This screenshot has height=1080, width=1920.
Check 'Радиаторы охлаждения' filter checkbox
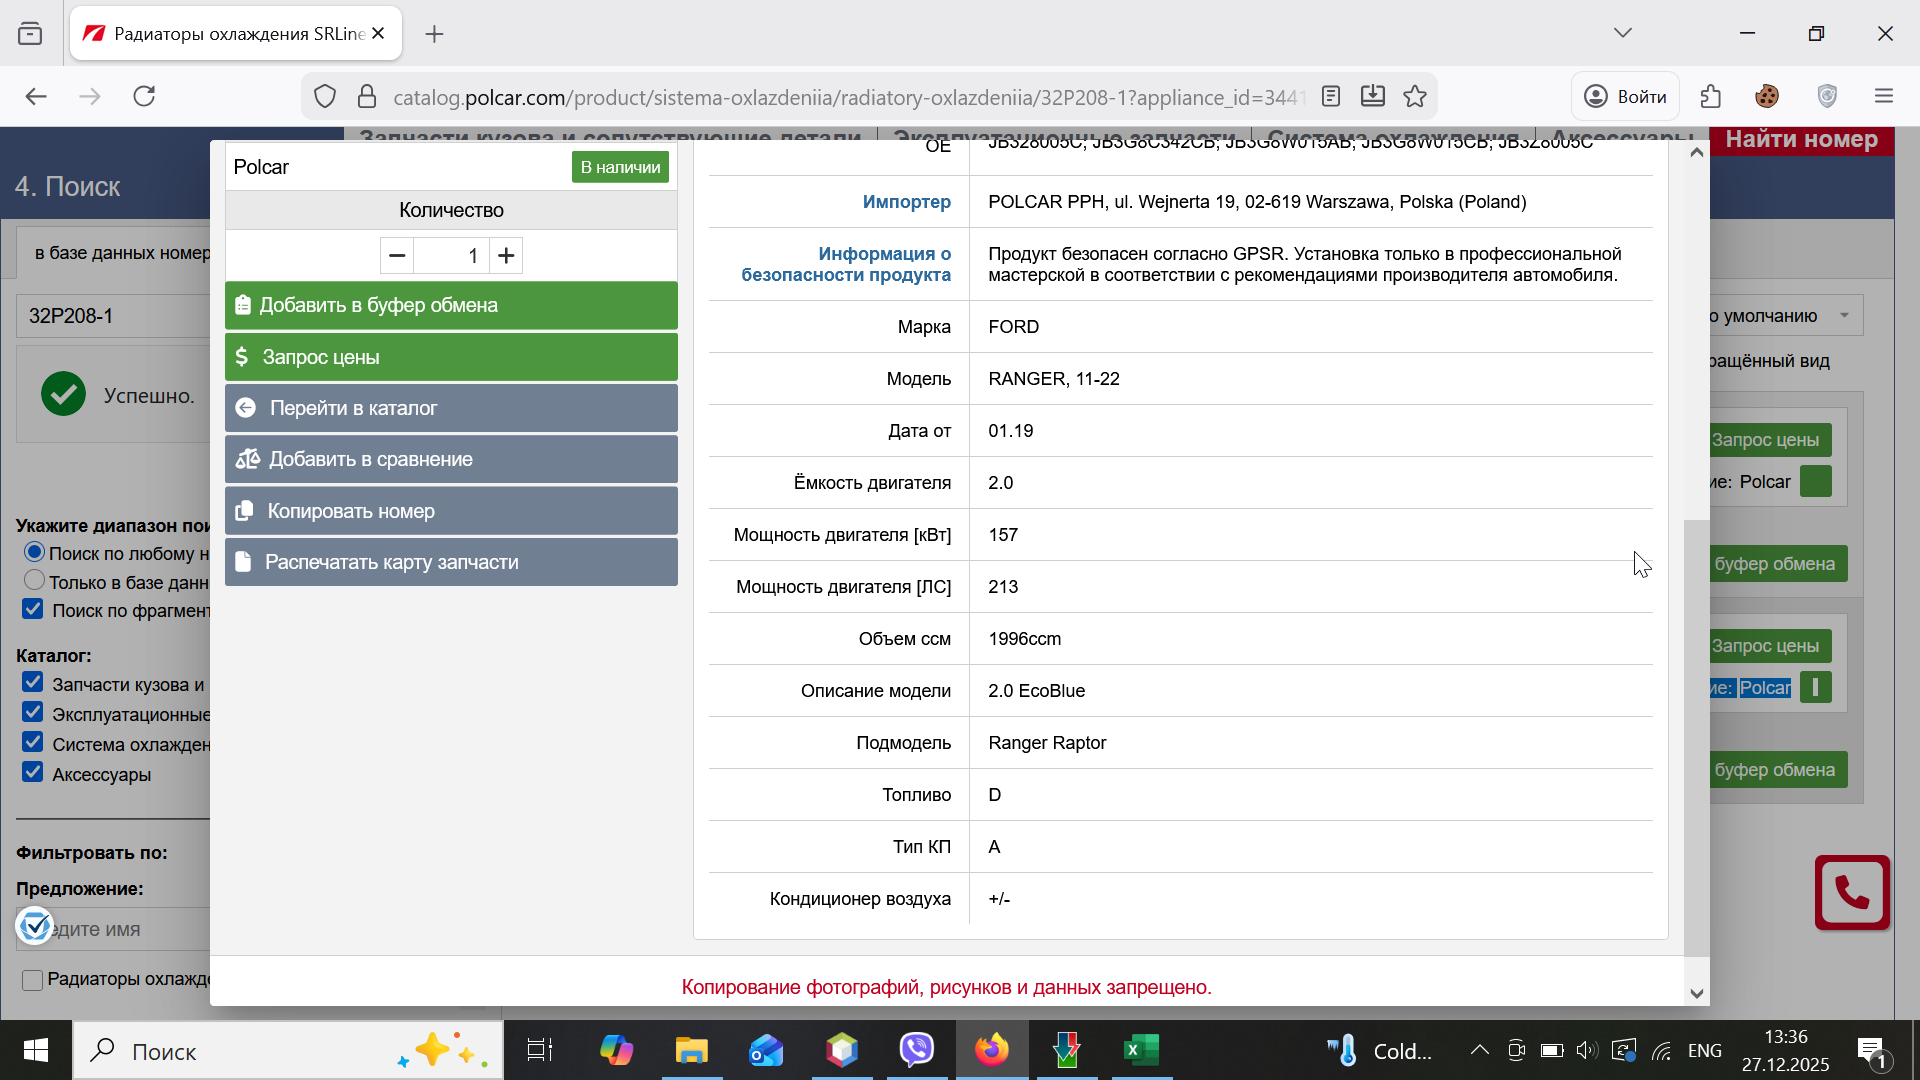click(33, 980)
